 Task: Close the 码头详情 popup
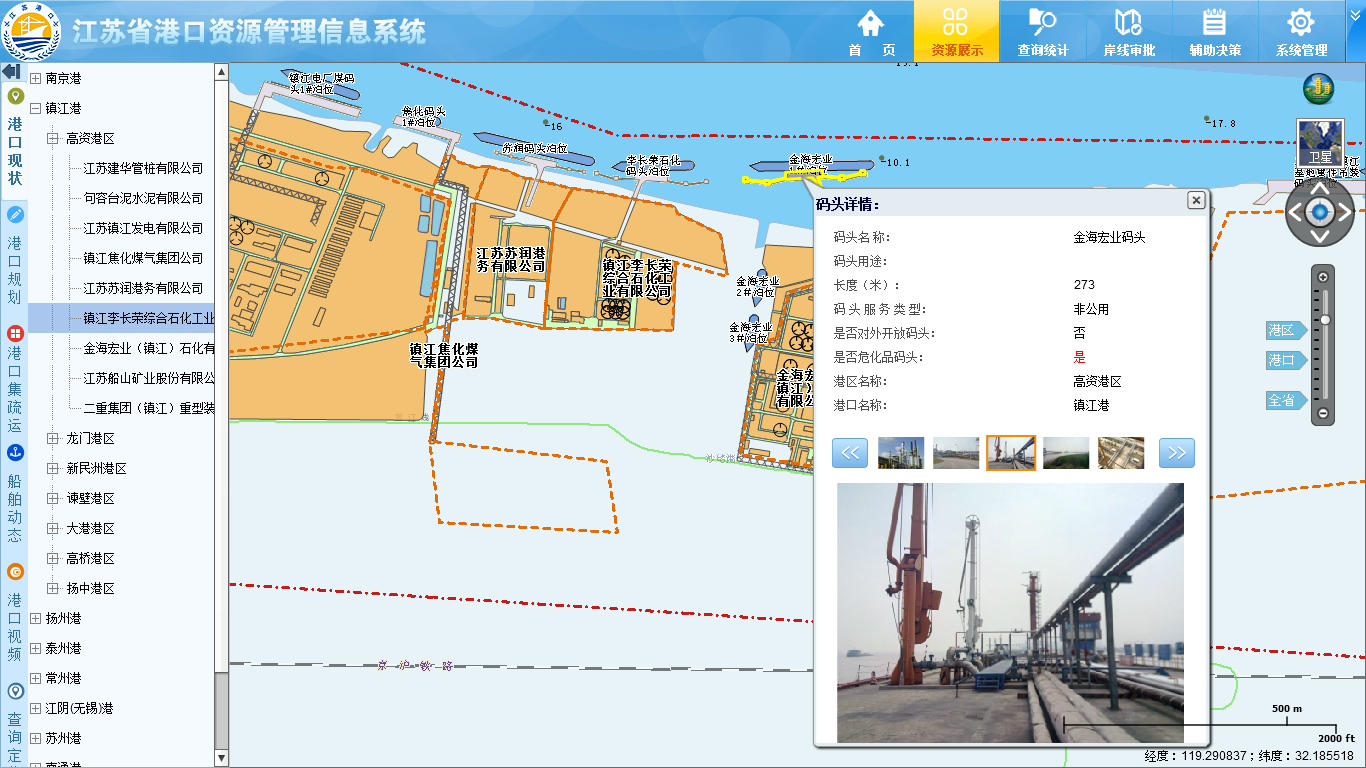coord(1196,200)
